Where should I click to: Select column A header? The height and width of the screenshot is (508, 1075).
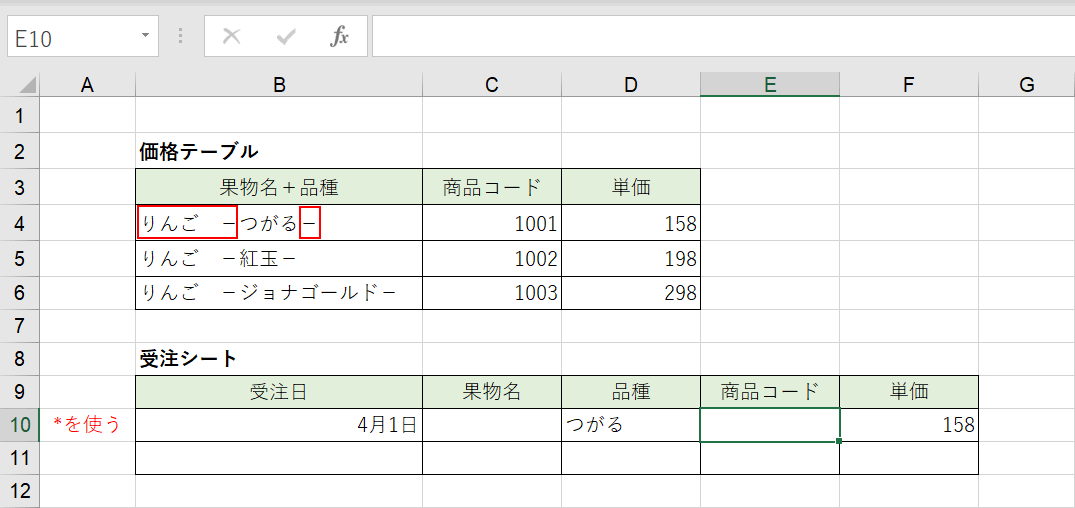pos(87,84)
